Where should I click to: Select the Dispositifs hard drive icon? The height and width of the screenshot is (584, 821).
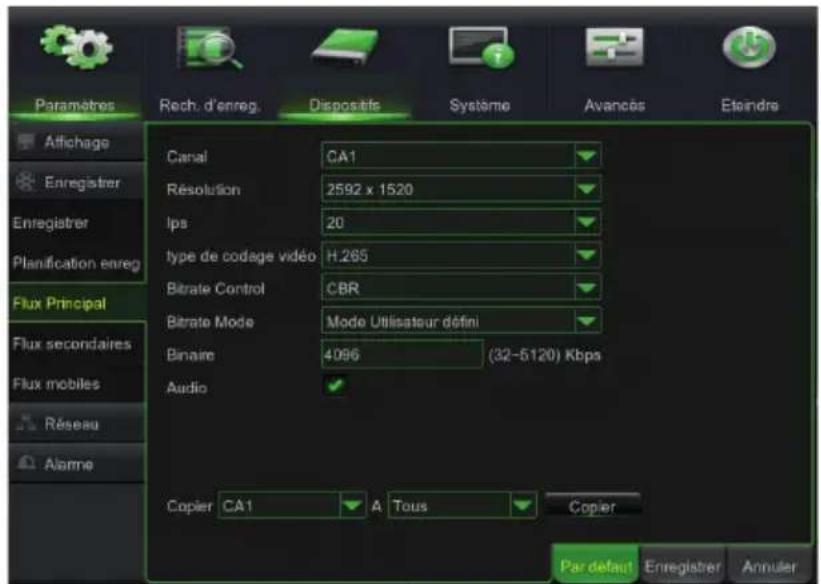(345, 48)
